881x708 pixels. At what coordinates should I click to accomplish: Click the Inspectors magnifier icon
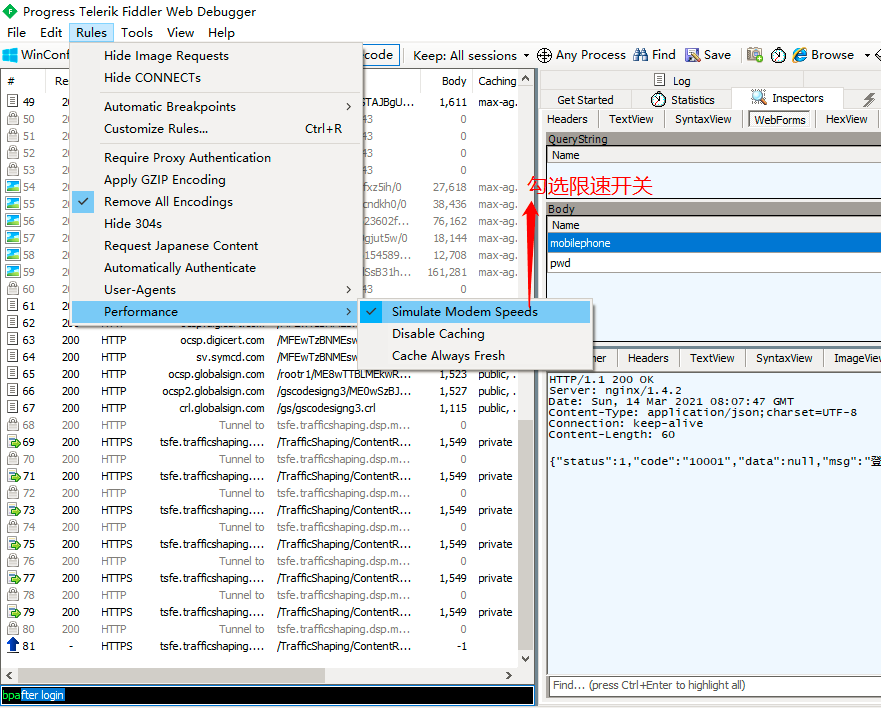[x=759, y=97]
